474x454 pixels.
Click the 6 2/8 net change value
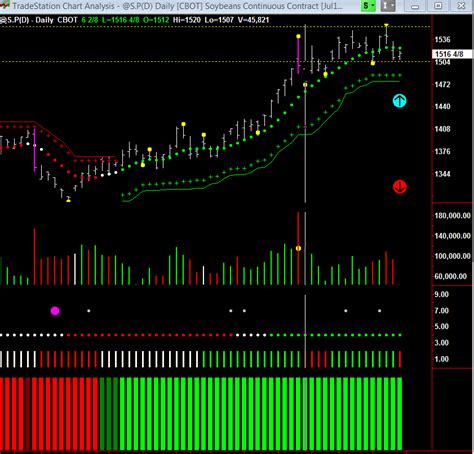pos(90,20)
